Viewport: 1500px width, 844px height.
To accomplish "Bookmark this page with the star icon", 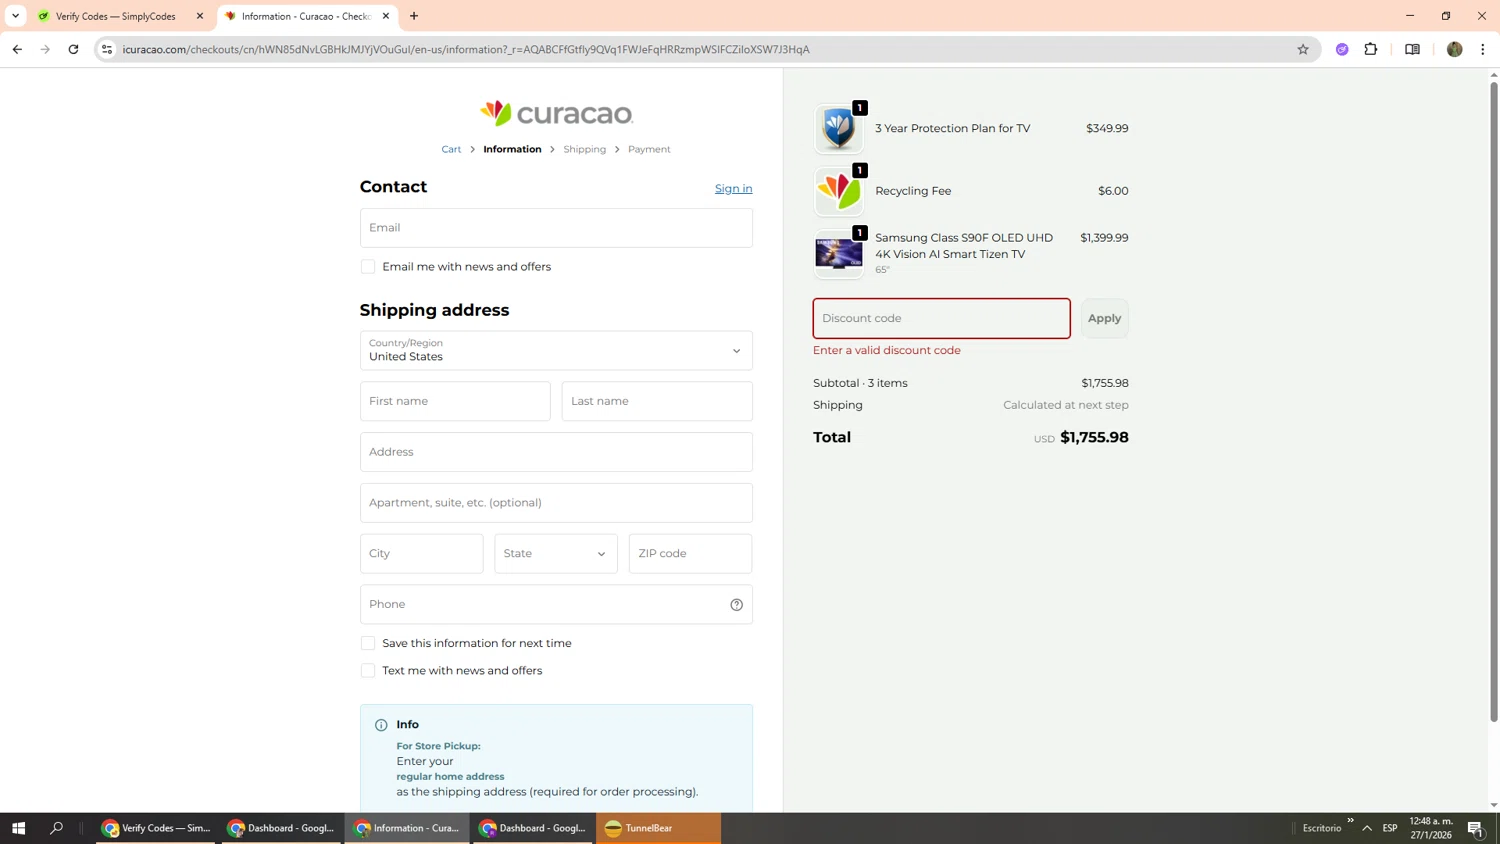I will (x=1302, y=49).
